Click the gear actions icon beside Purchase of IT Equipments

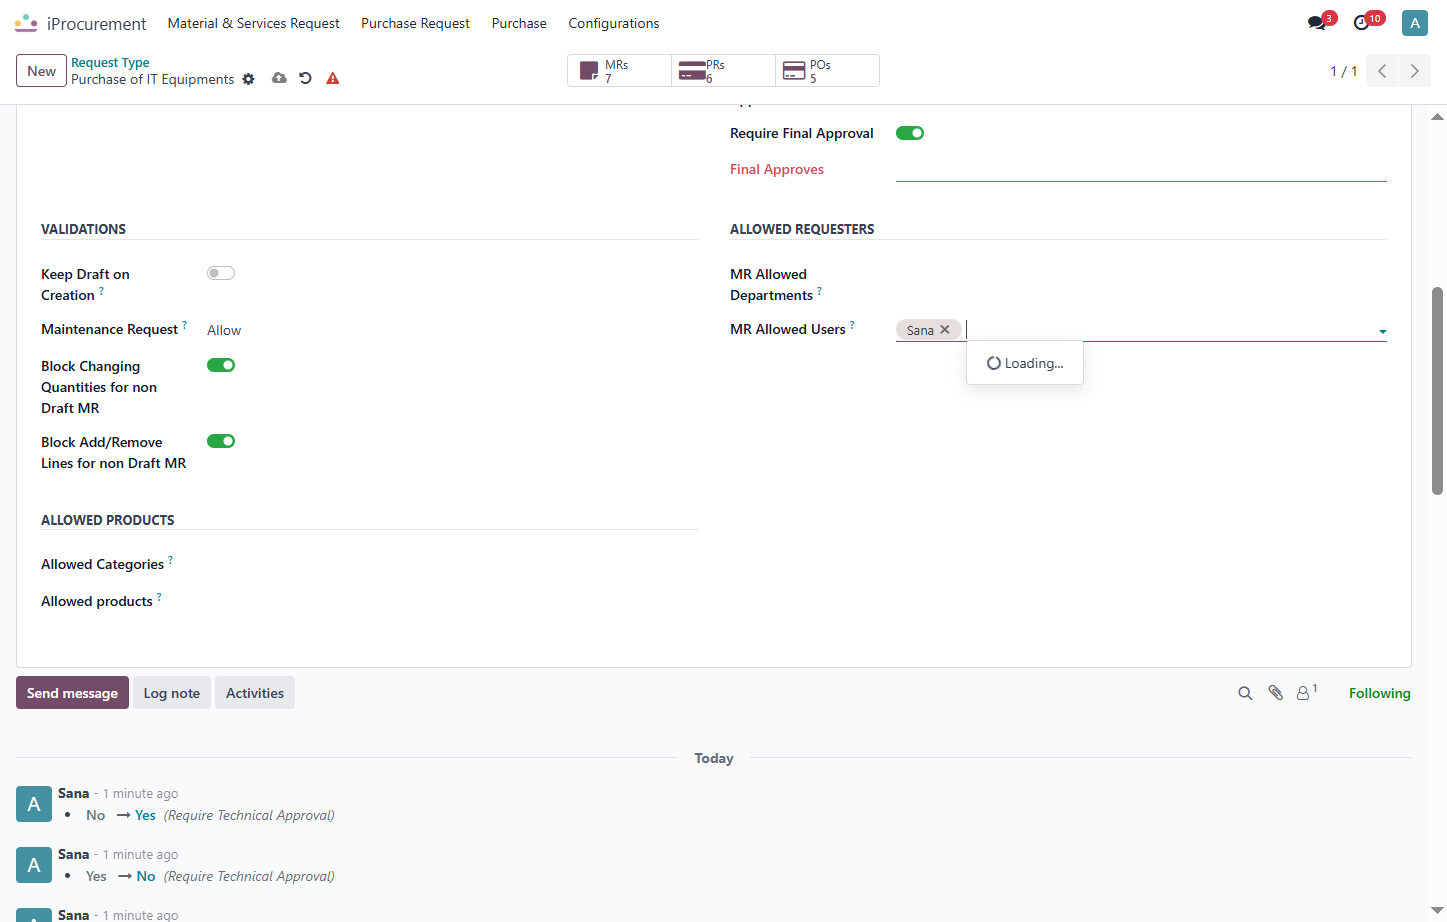point(249,79)
